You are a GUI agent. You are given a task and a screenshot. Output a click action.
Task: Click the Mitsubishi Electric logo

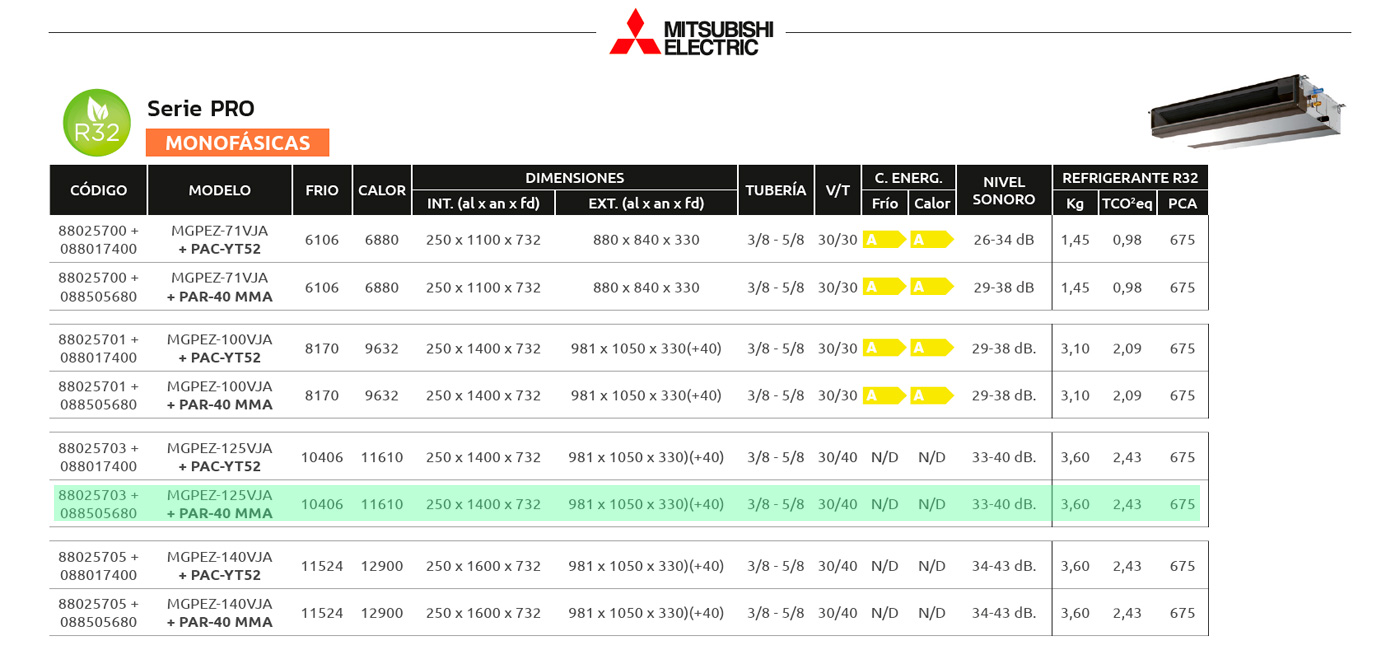click(x=691, y=32)
